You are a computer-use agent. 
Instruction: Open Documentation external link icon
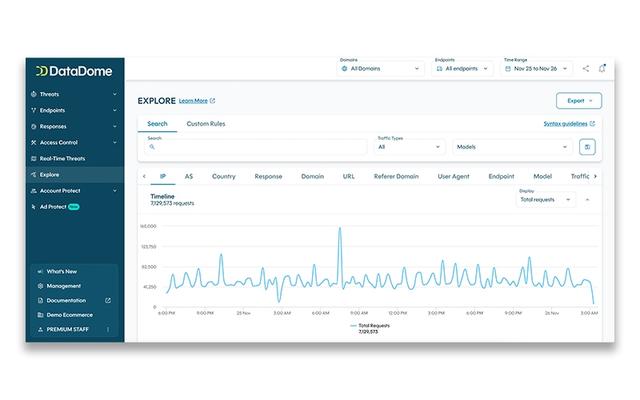(x=108, y=300)
